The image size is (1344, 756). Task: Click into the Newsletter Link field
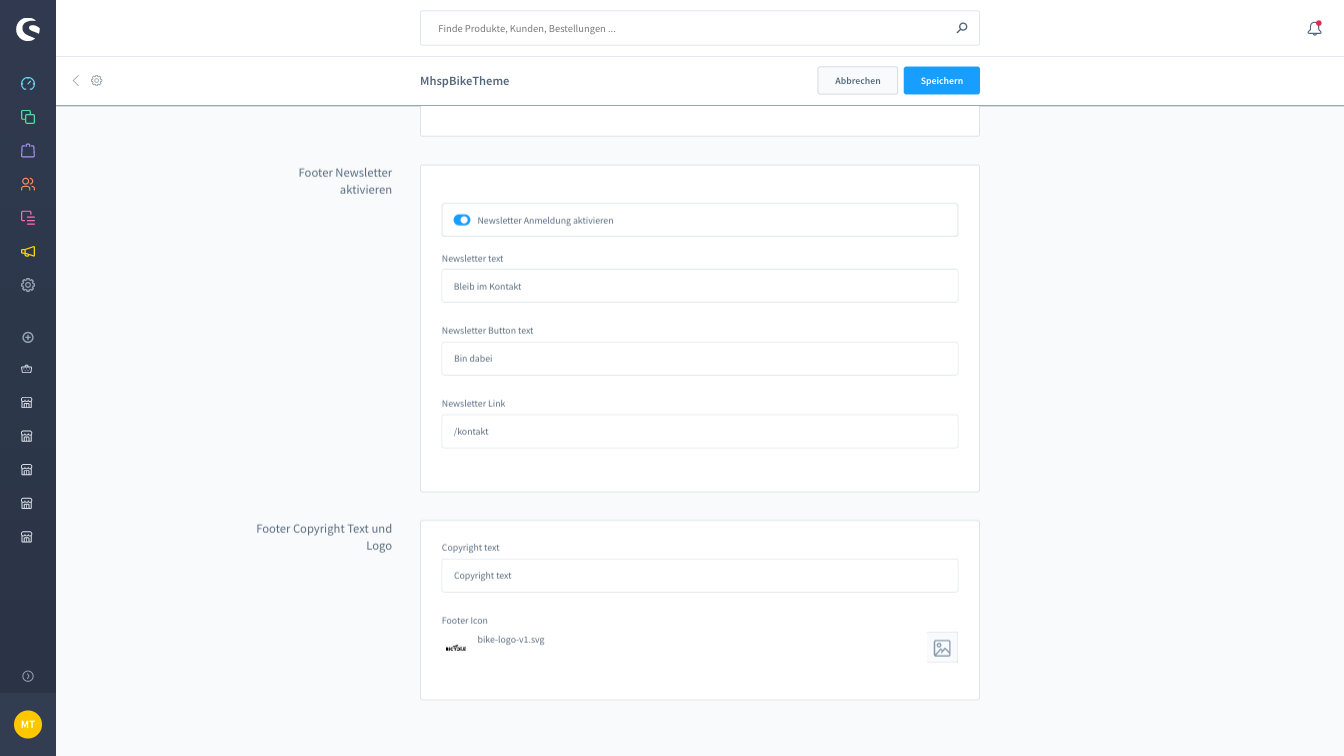699,432
